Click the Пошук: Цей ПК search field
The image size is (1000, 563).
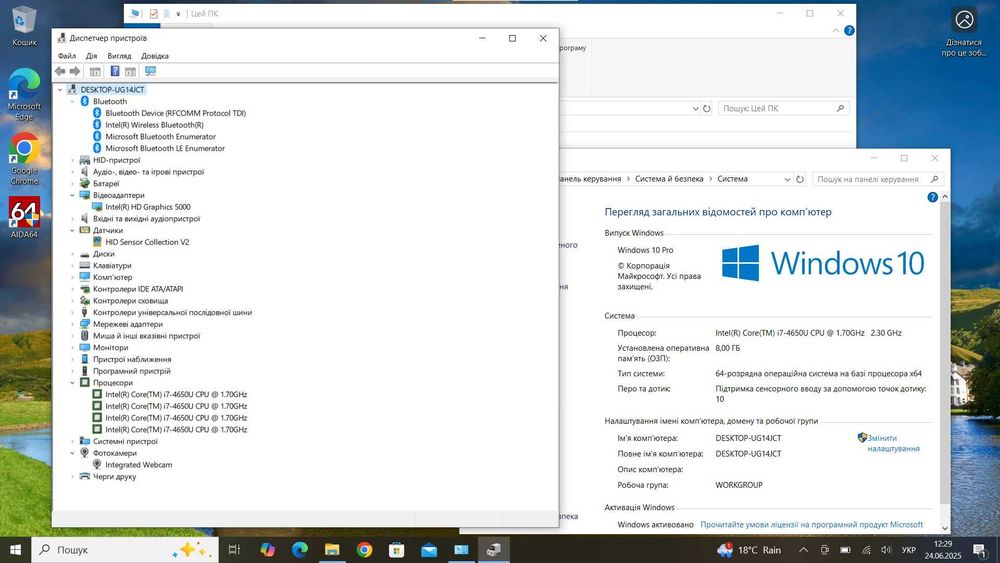point(784,108)
